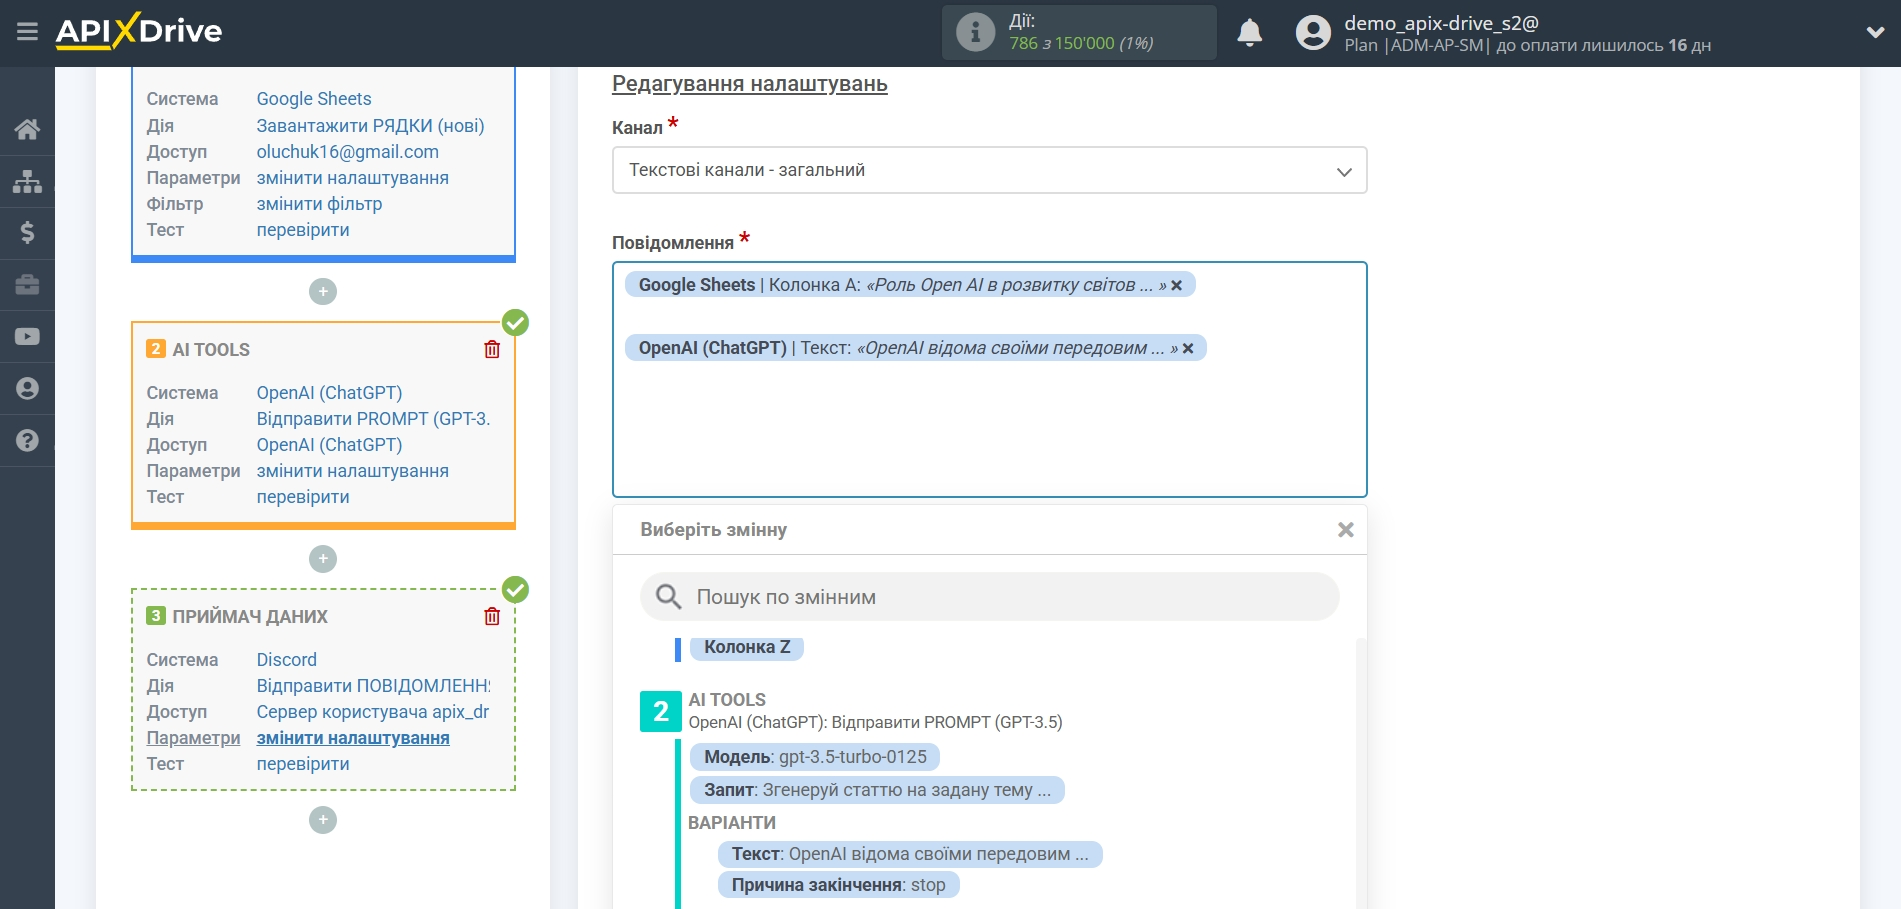Insert the Модель gpt-3.5-turbo-0125 variable
This screenshot has width=1901, height=909.
(x=815, y=757)
